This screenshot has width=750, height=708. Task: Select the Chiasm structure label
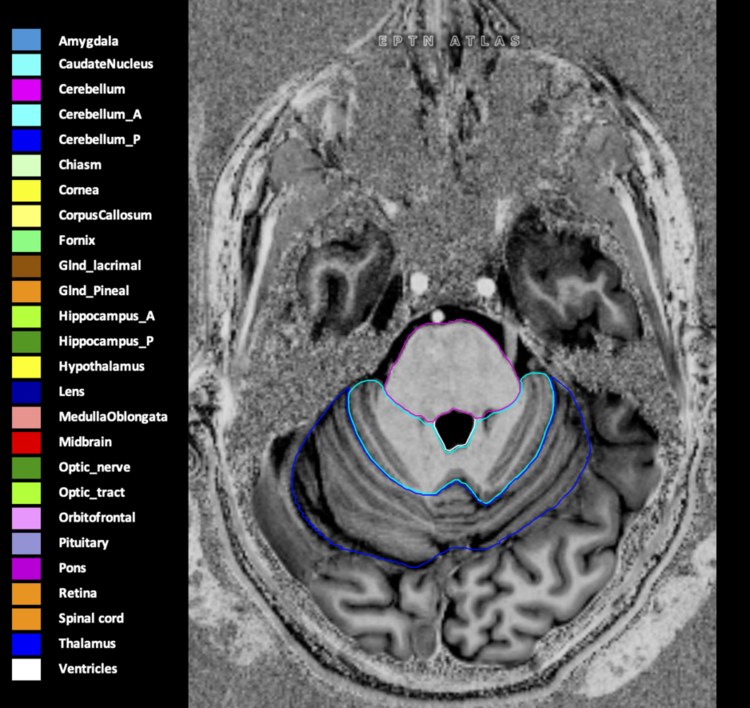[80, 165]
